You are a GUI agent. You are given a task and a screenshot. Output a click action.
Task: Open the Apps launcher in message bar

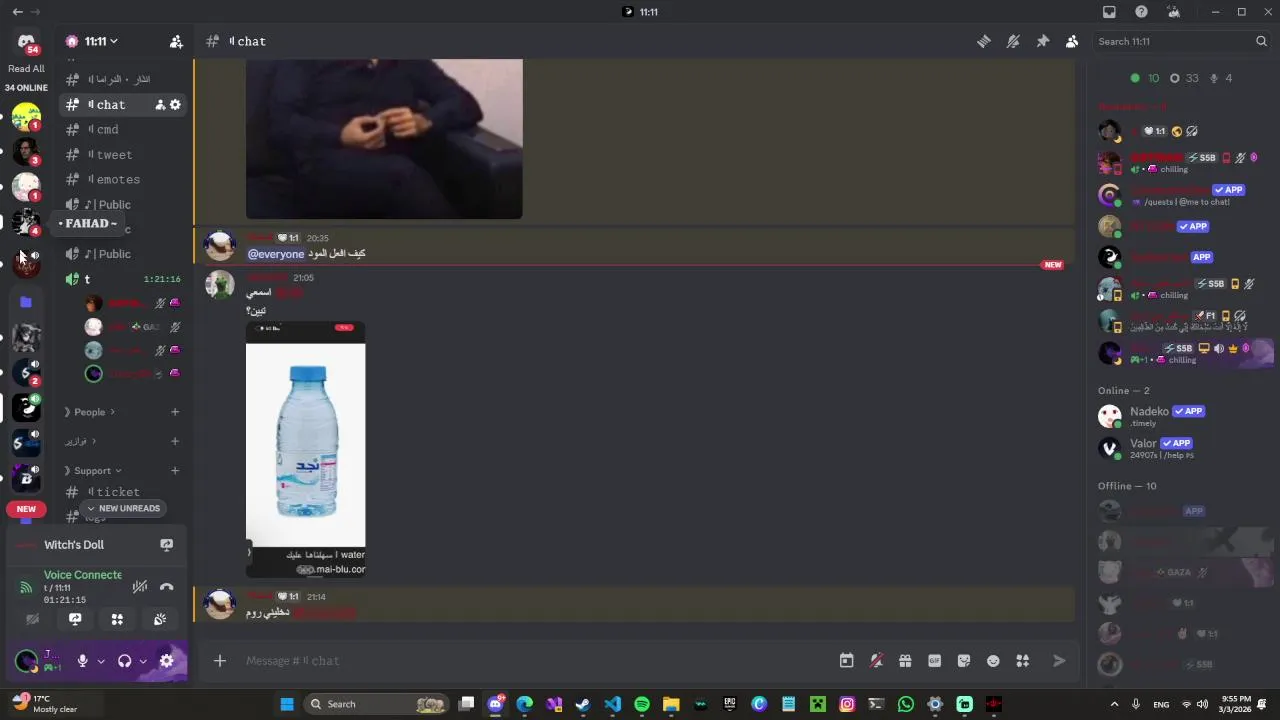[x=1022, y=661]
